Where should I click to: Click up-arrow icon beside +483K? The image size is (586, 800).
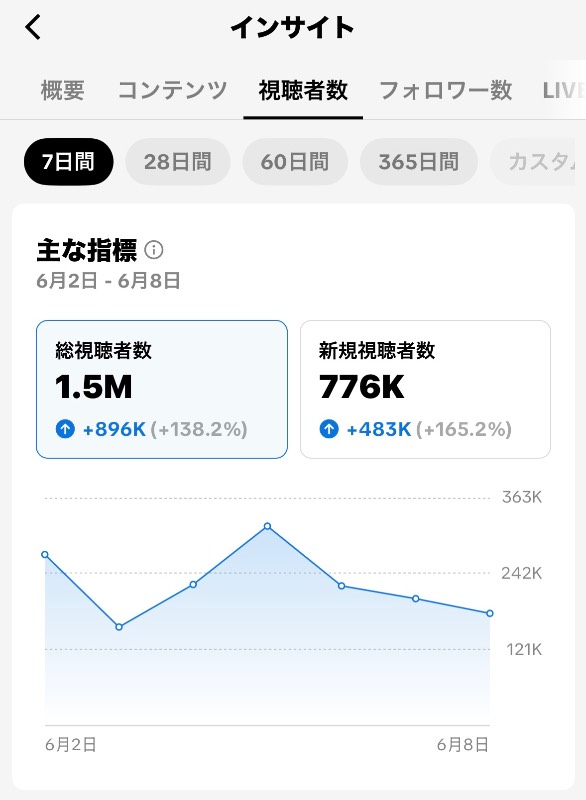pyautogui.click(x=329, y=429)
